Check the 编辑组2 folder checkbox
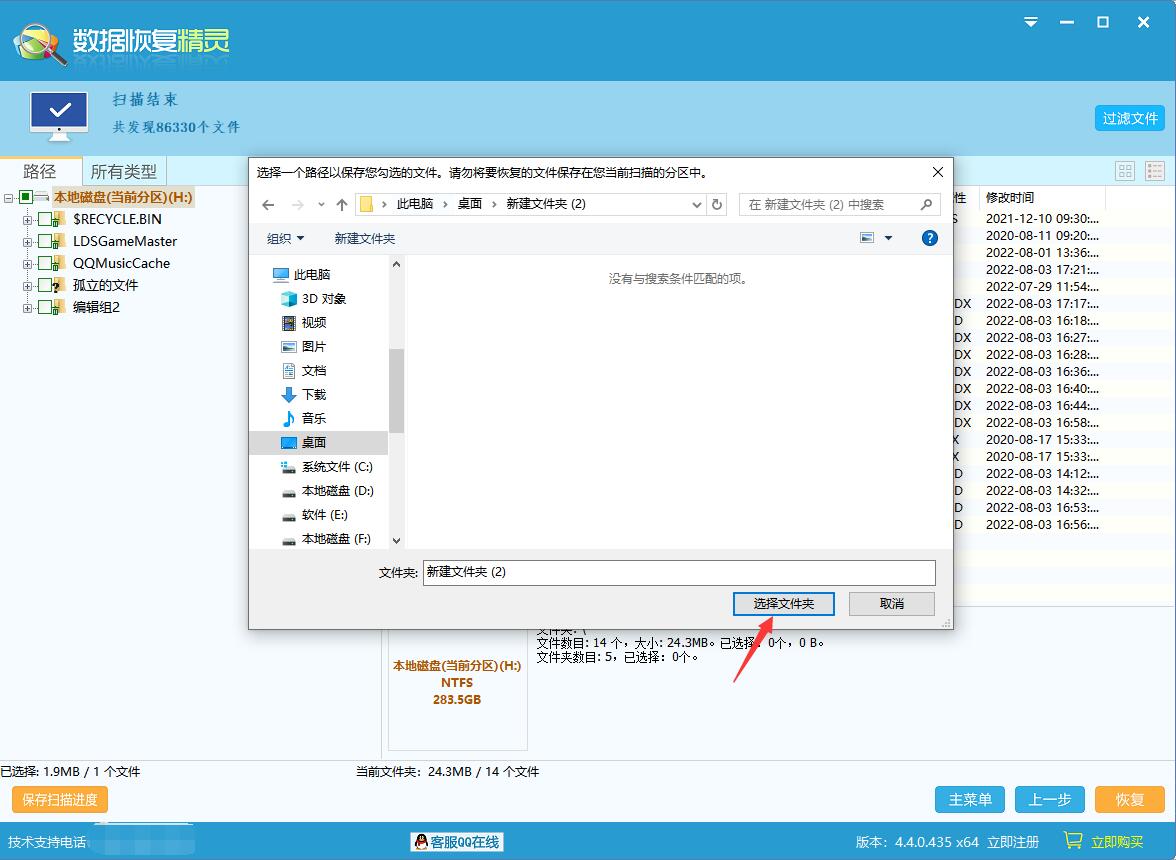Viewport: 1176px width, 860px height. point(45,307)
